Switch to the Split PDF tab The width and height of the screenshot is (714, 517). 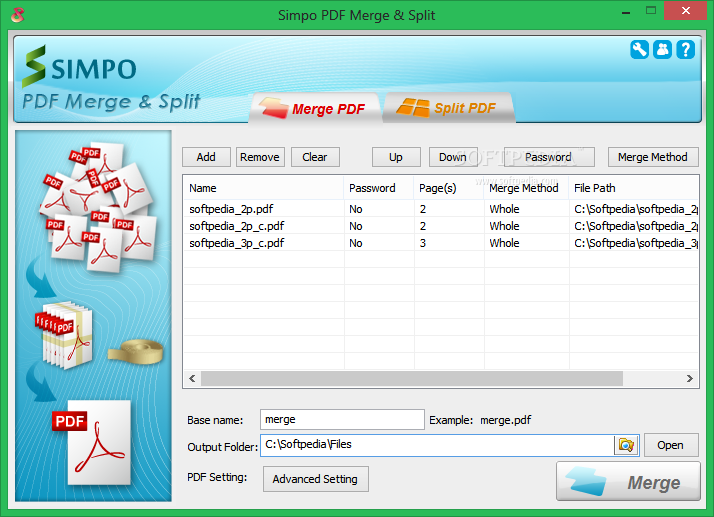(x=449, y=108)
